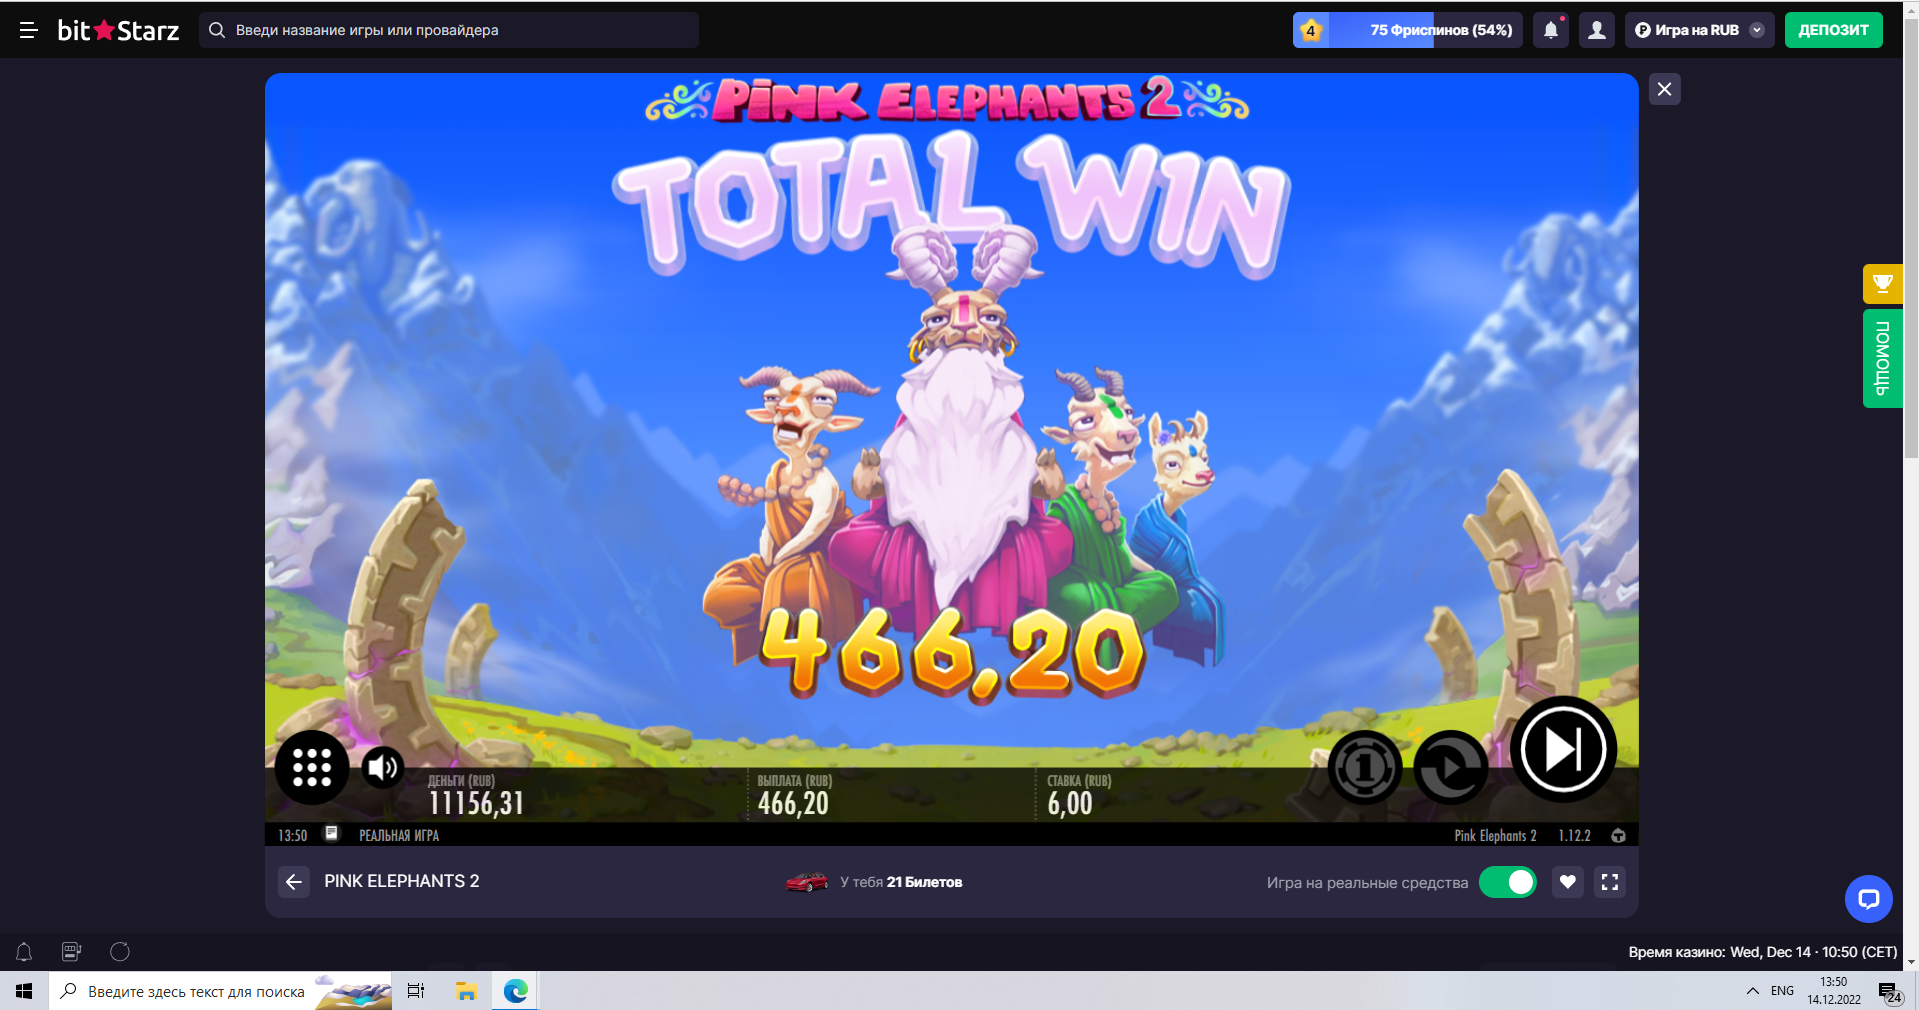This screenshot has height=1010, width=1919.
Task: Open the Windows Start menu
Action: pos(24,991)
